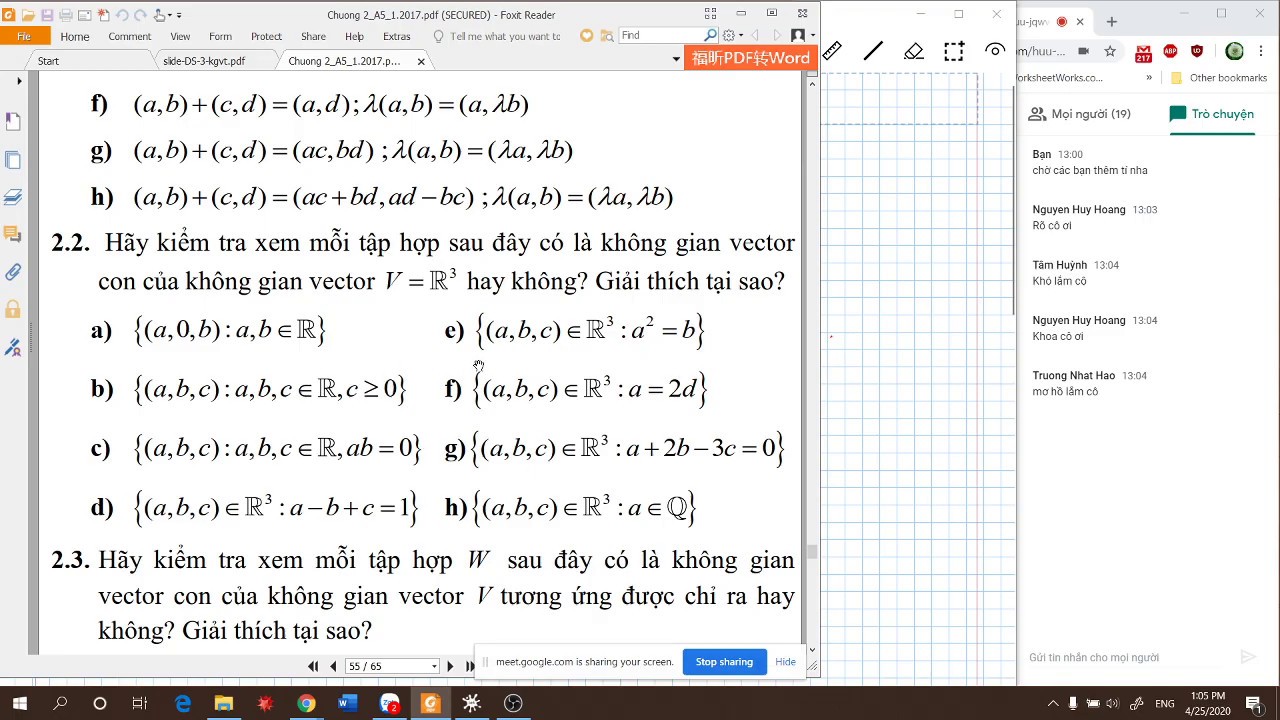
Task: Open file with Foxit quick-access Open icon
Action: [x=27, y=15]
